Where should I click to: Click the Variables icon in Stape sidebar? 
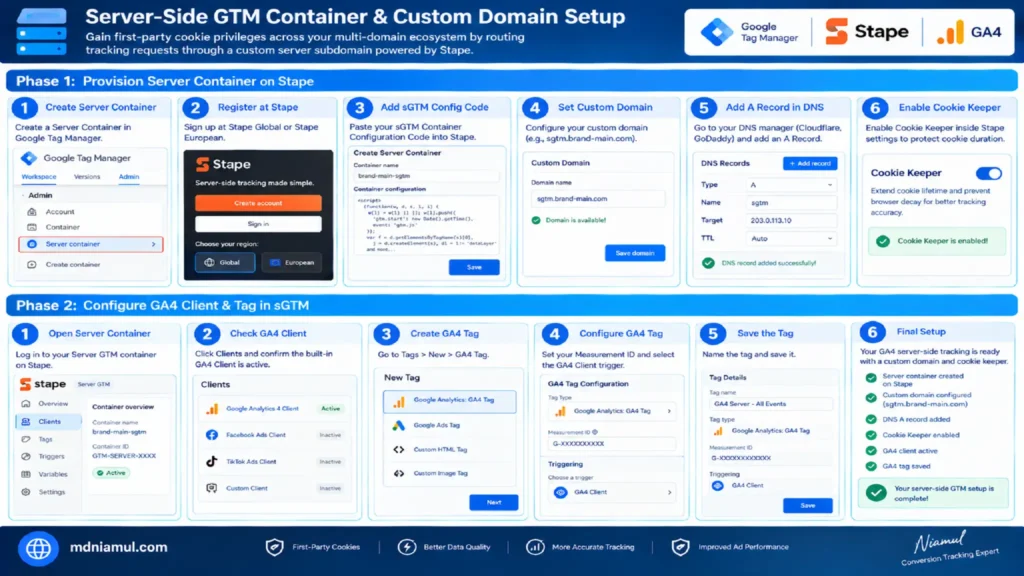click(x=26, y=474)
